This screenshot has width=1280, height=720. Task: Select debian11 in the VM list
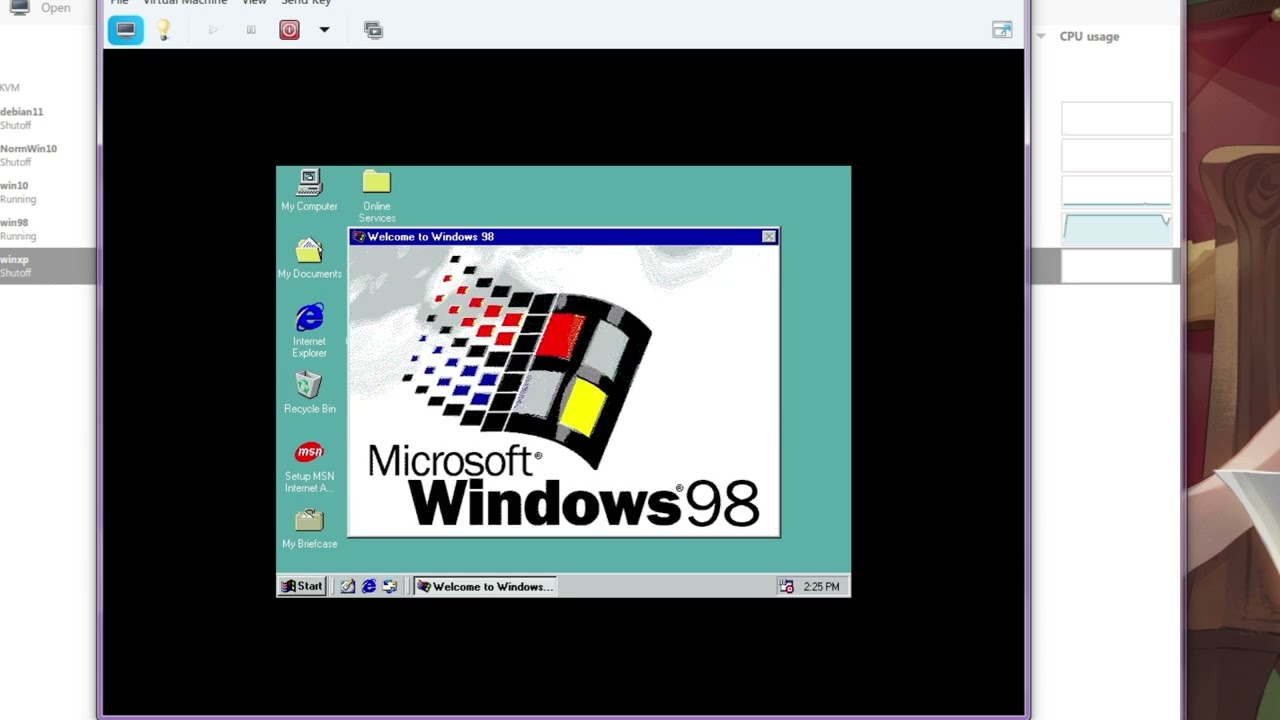48,118
